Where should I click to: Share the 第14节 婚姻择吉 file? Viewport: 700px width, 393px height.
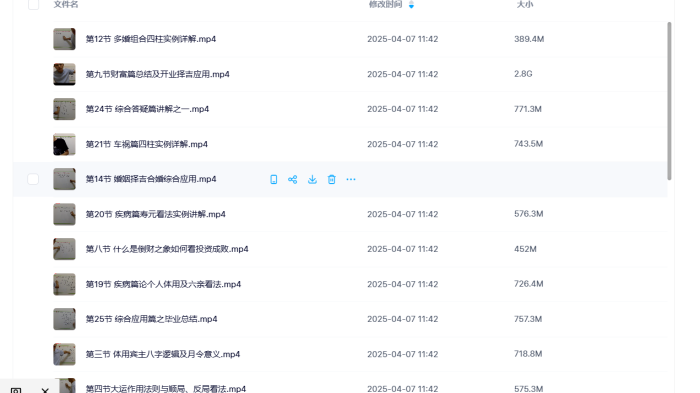[292, 179]
